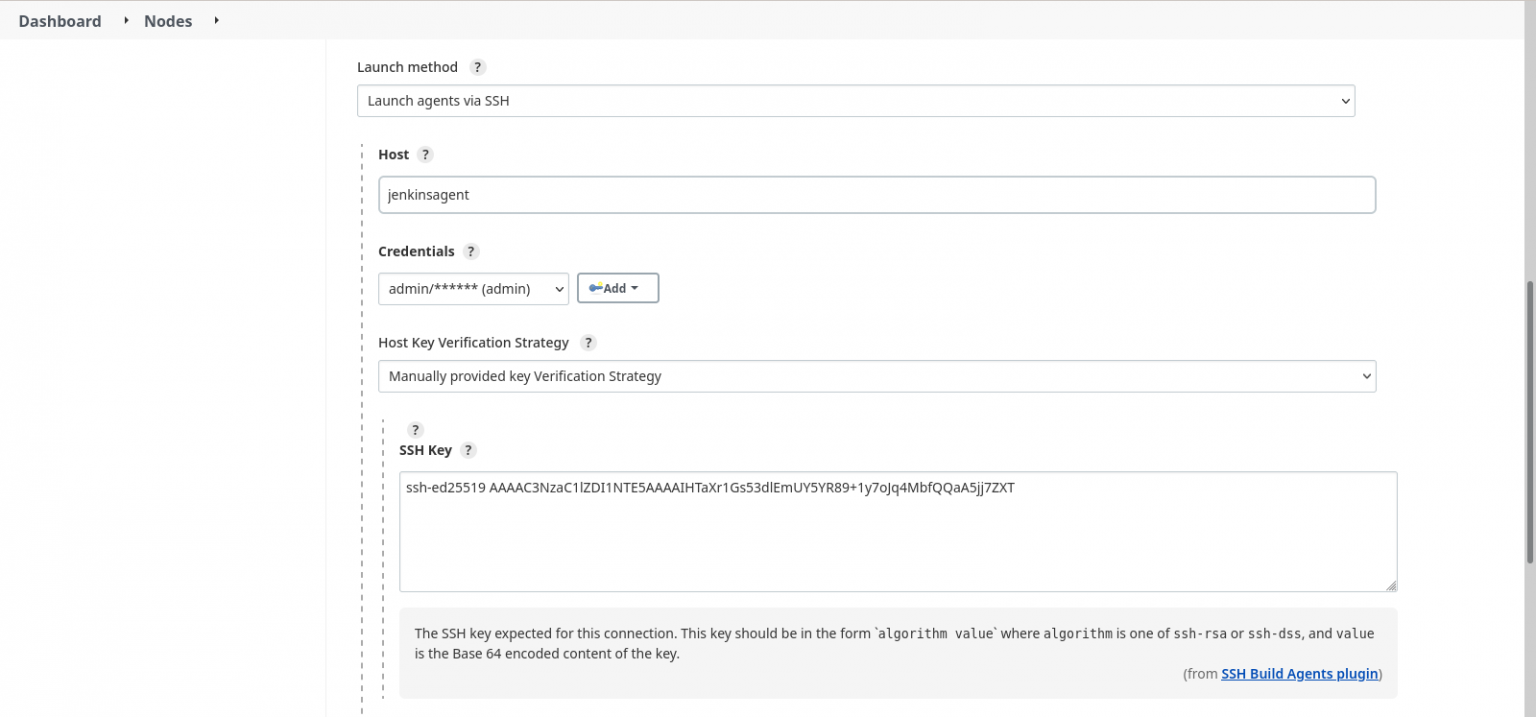The image size is (1536, 717).
Task: Navigate to Nodes via breadcrumb
Action: click(x=167, y=20)
